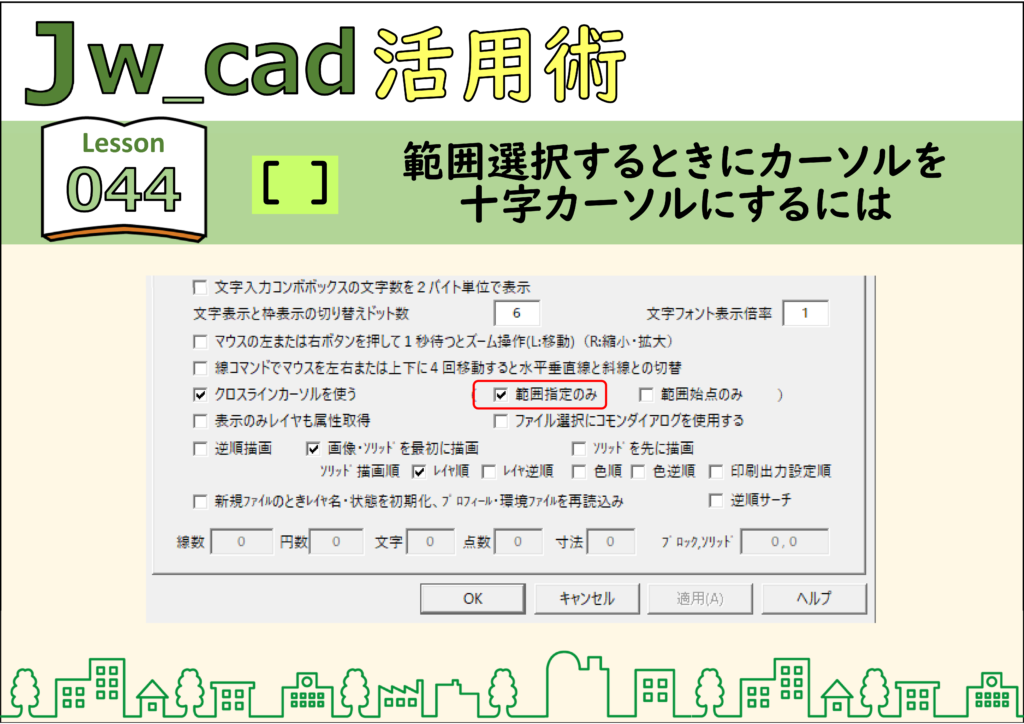Viewport: 1024px width, 724px height.
Task: Check ファイル選択にコモンダイアログを使用する
Action: pyautogui.click(x=501, y=421)
